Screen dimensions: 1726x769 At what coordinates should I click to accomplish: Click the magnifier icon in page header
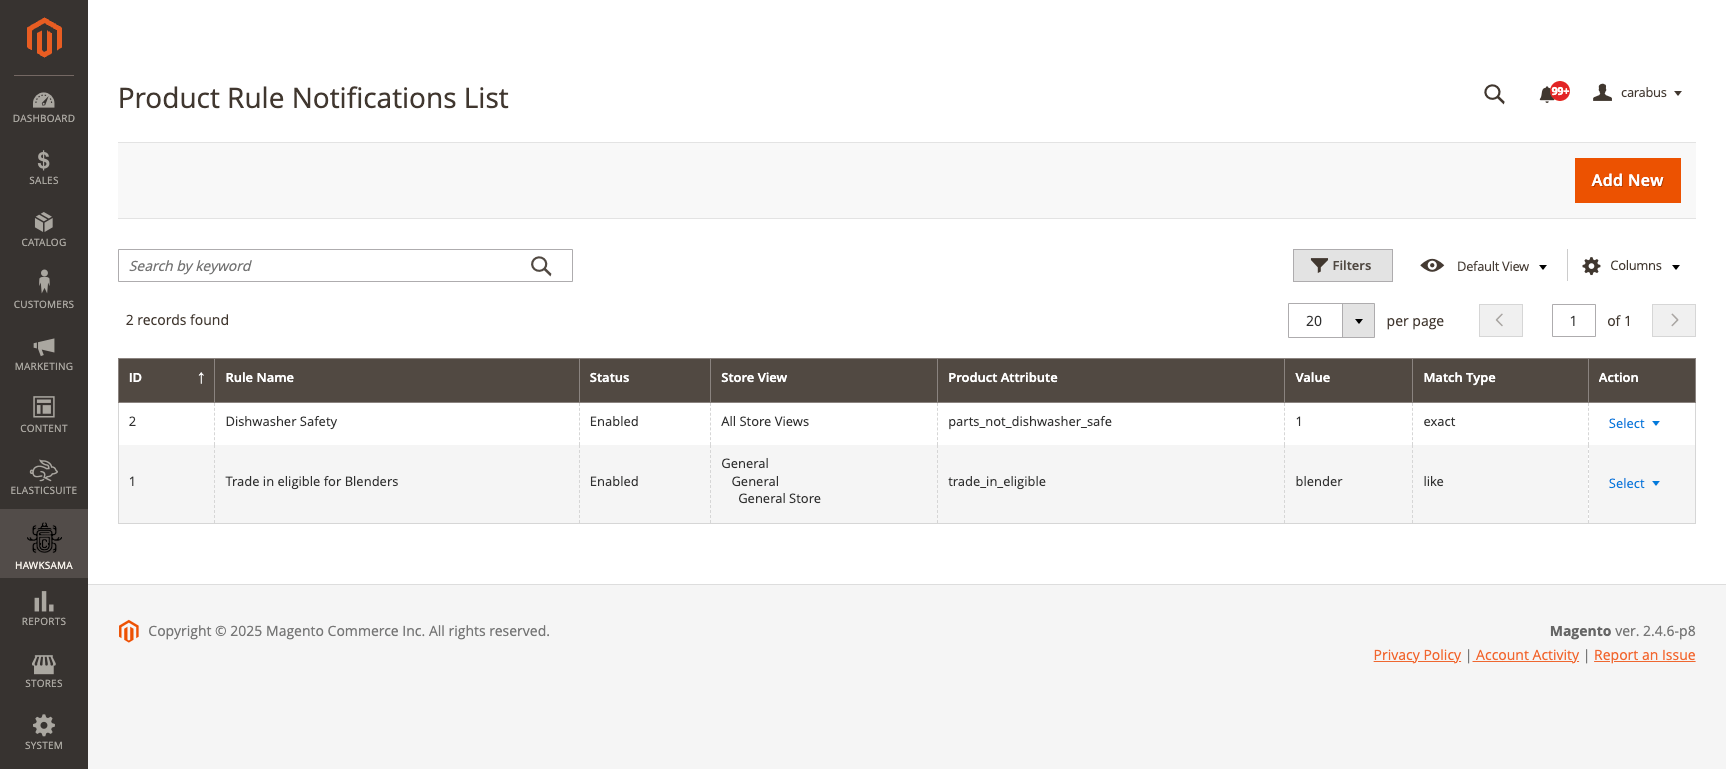[x=1494, y=94]
